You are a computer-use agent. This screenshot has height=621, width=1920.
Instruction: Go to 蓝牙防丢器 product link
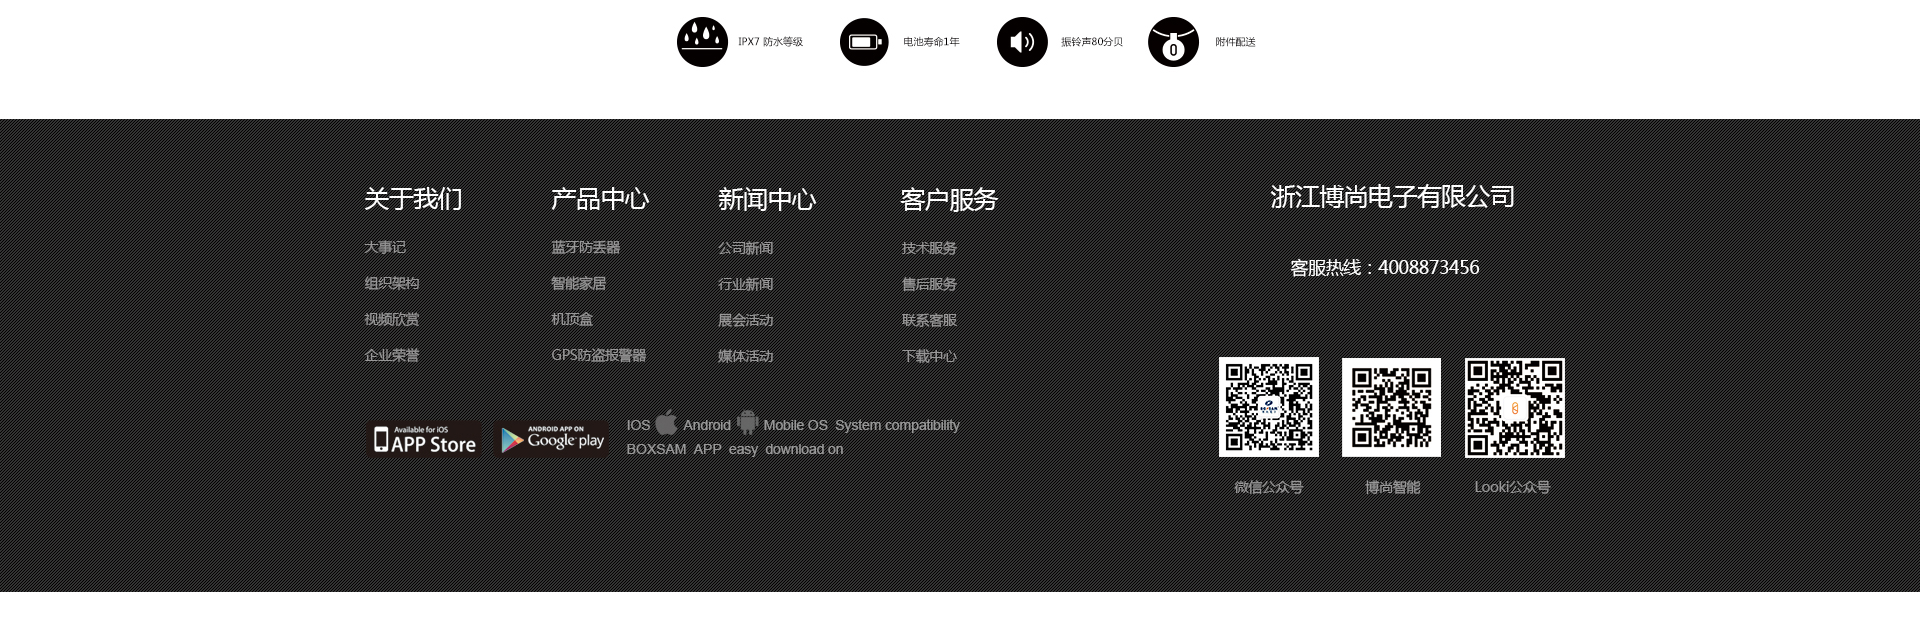click(585, 247)
